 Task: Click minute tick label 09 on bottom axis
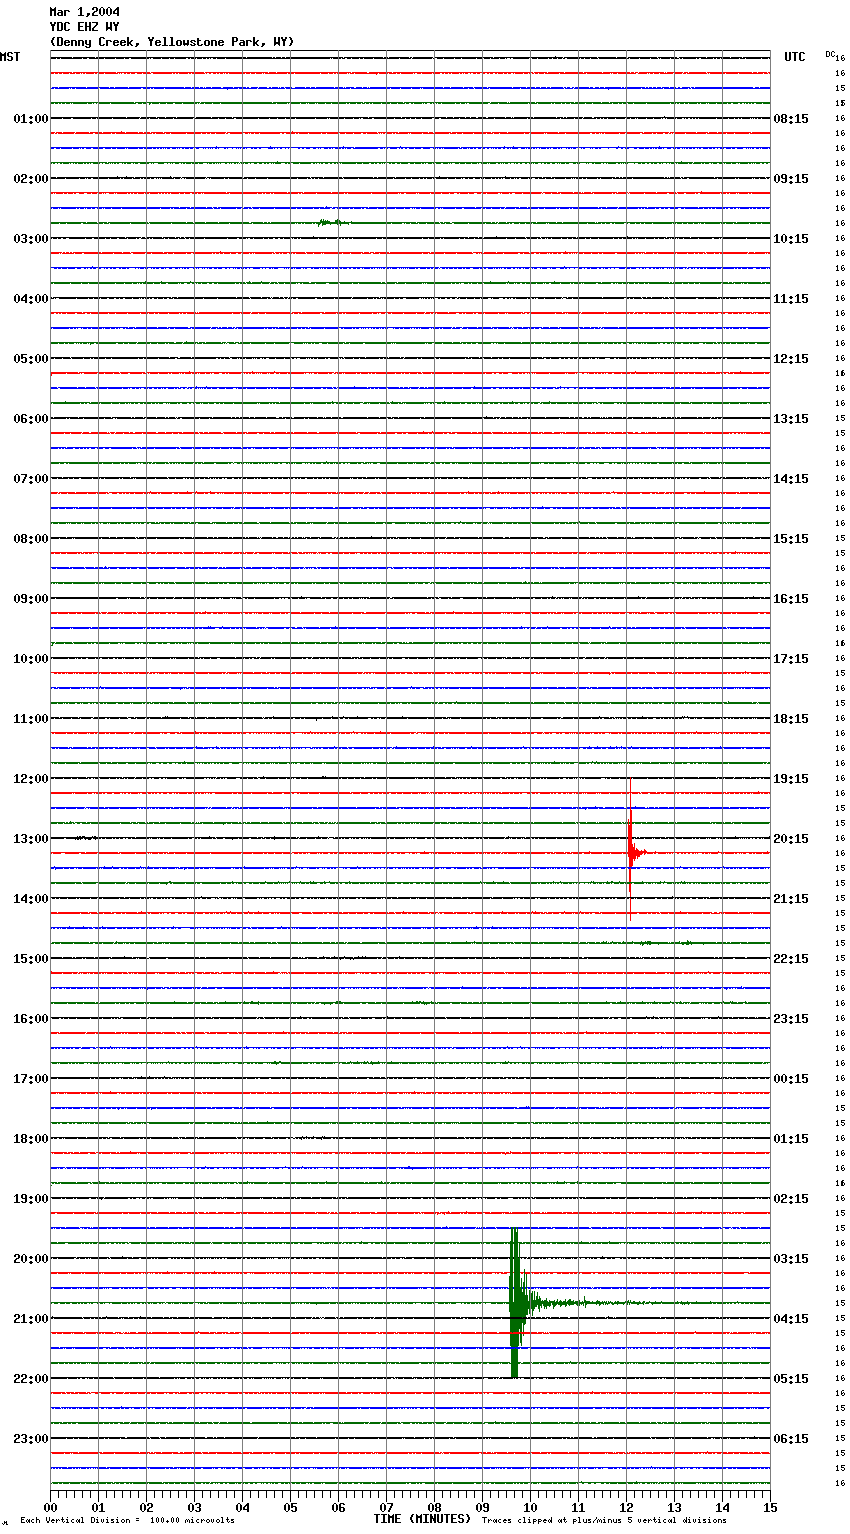tap(483, 1507)
